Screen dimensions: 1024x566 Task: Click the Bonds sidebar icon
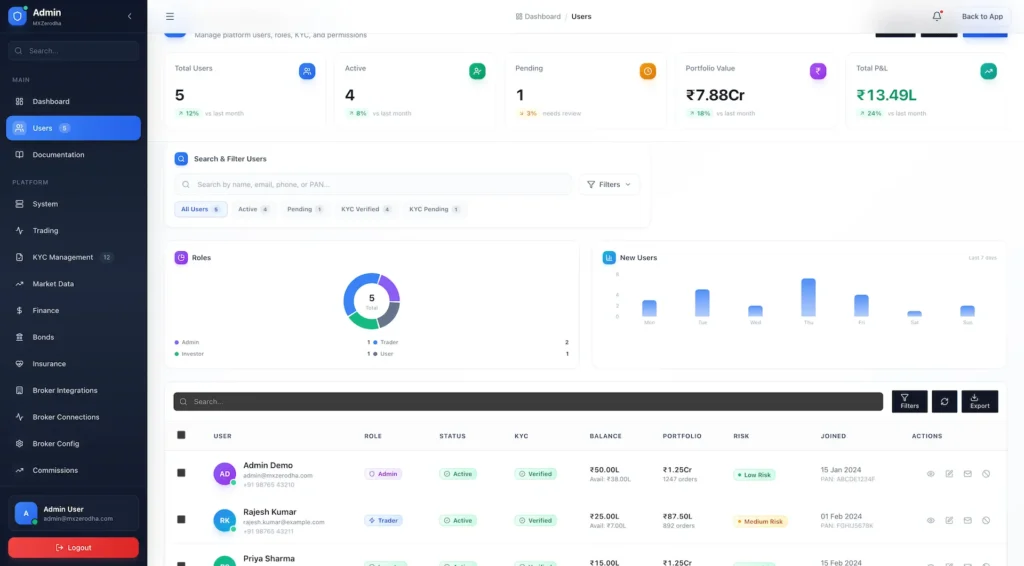(20, 338)
